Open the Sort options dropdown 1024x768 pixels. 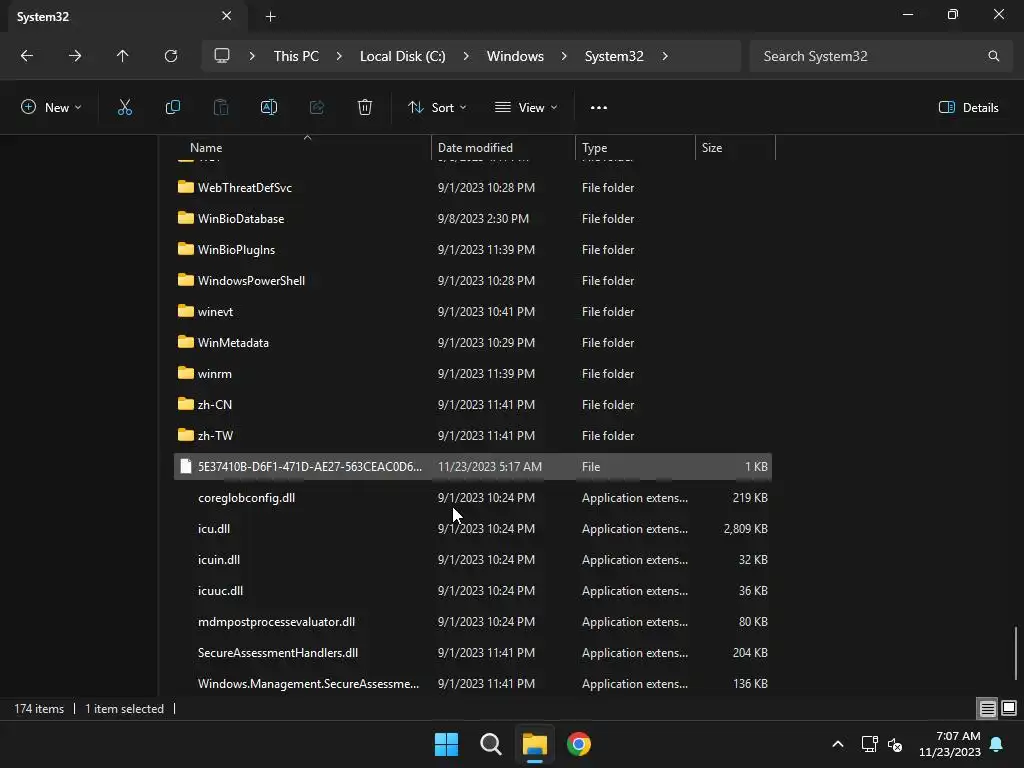(x=437, y=107)
